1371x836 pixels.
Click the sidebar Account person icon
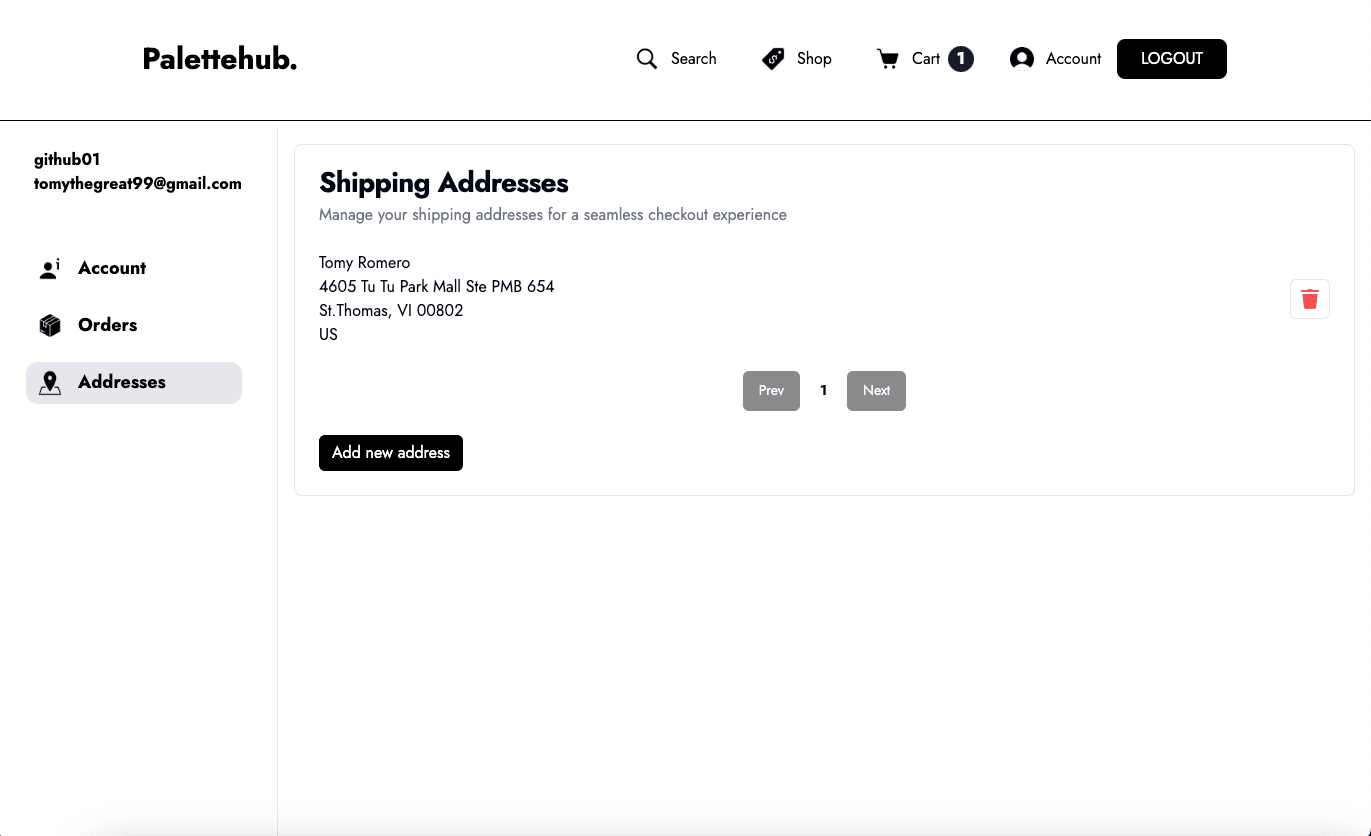coord(49,269)
